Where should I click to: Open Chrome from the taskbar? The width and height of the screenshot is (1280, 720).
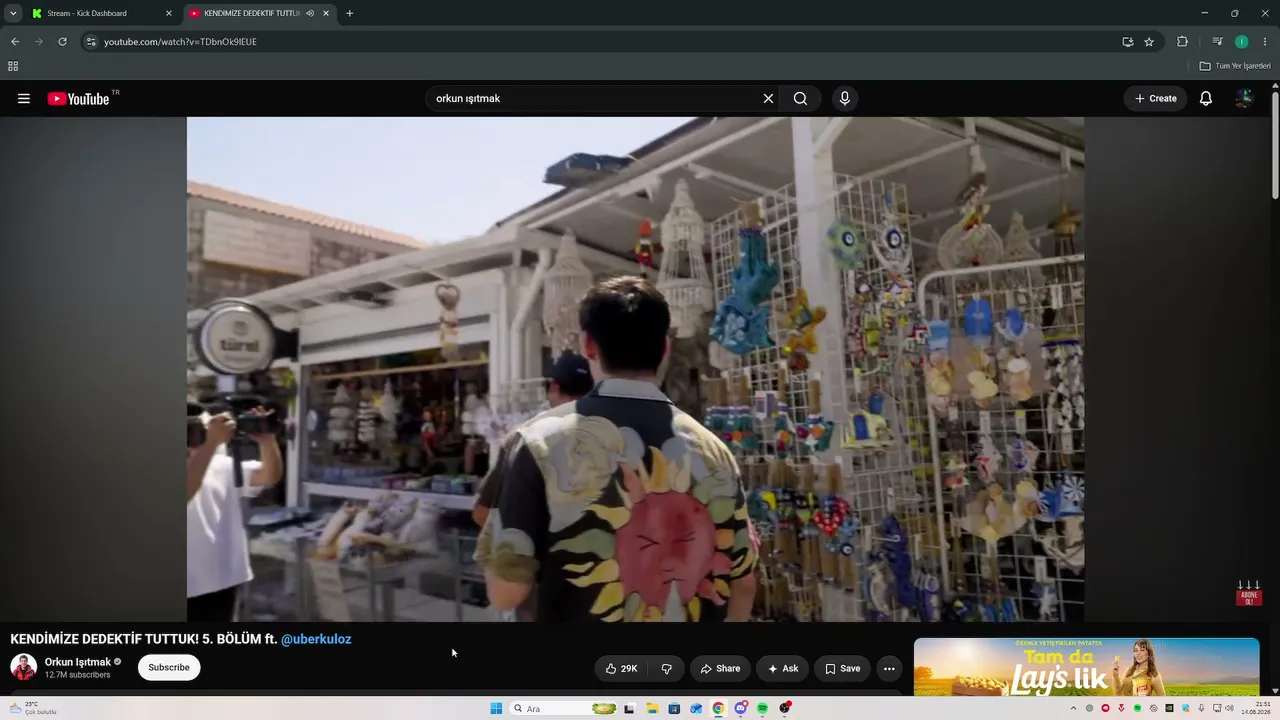[x=718, y=709]
